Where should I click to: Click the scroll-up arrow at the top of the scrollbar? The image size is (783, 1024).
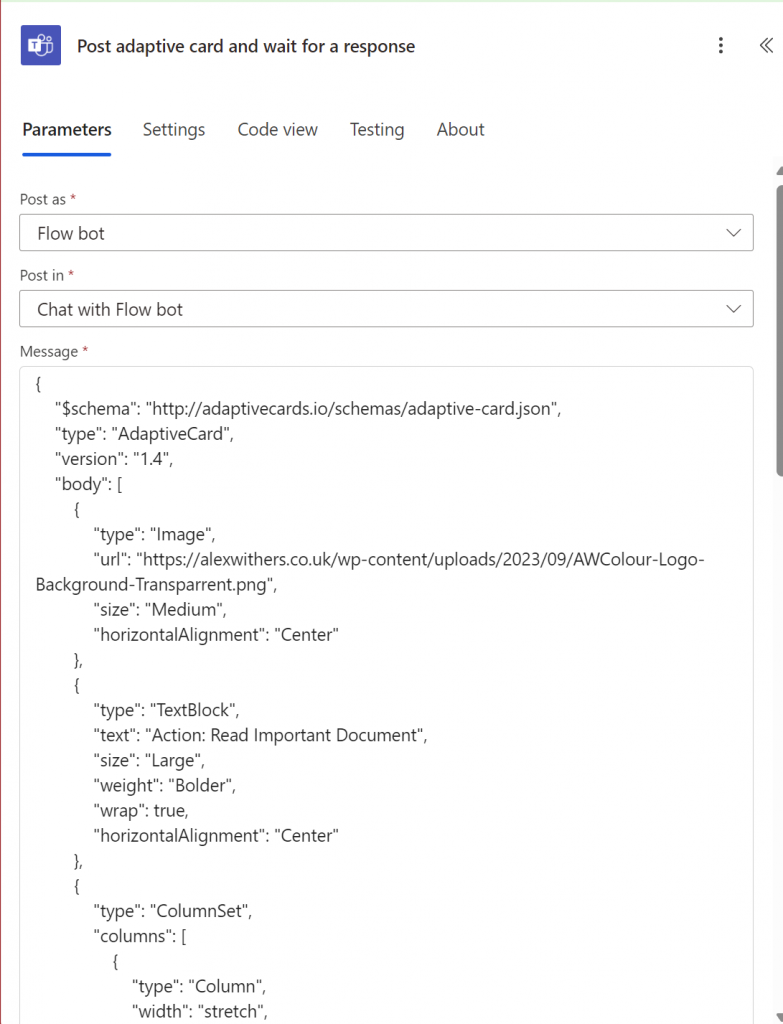pos(778,171)
